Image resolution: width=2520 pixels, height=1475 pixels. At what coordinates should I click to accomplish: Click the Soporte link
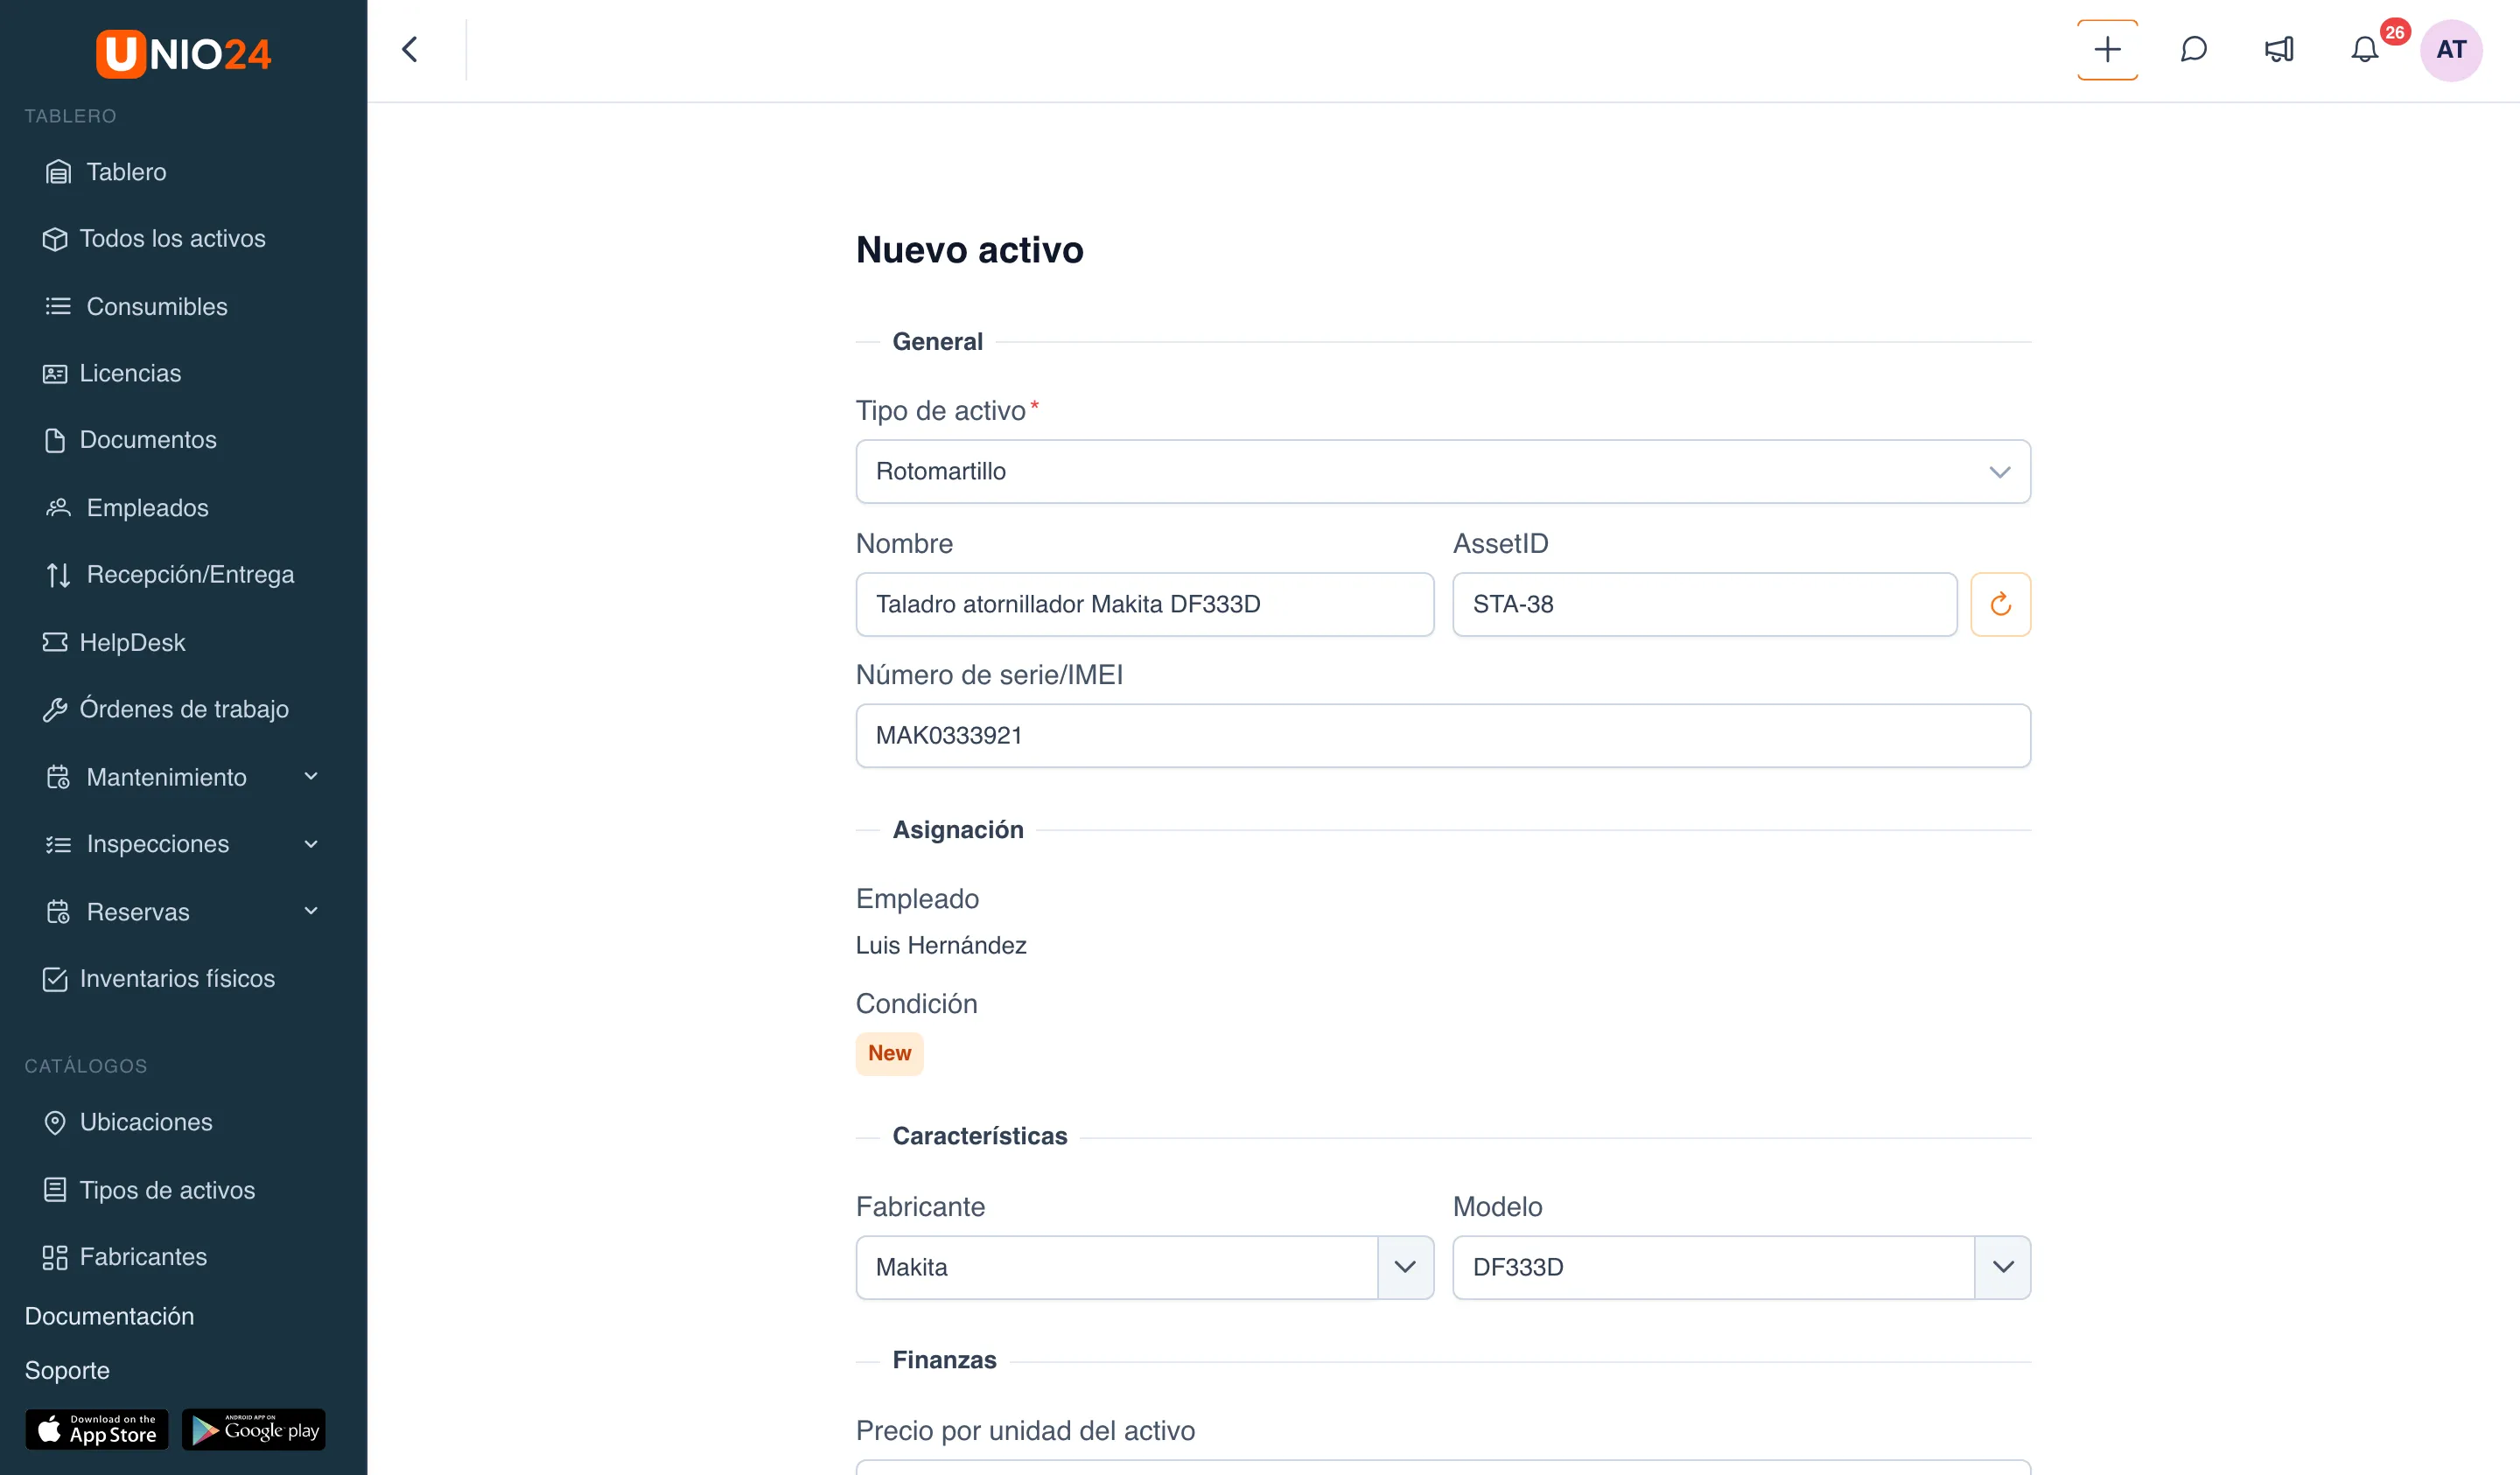pos(67,1370)
